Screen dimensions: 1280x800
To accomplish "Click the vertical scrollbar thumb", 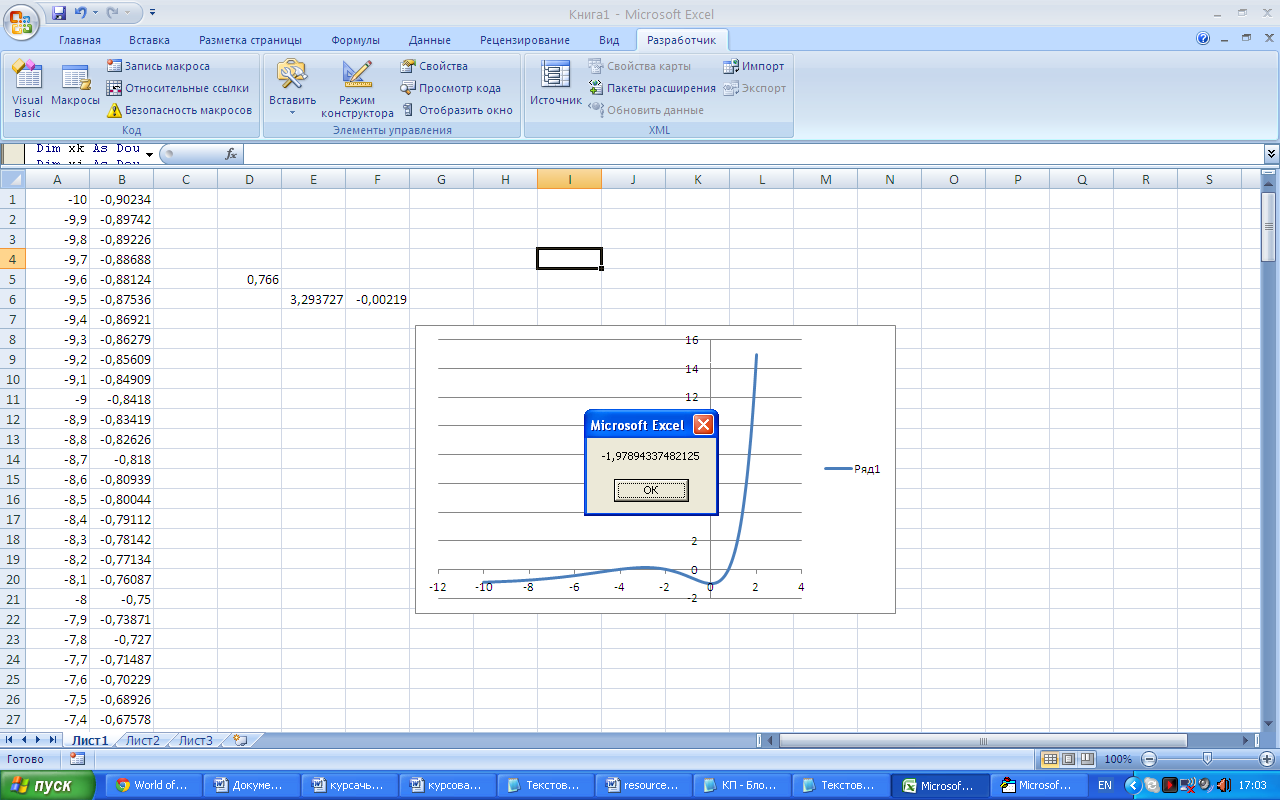I will coord(1271,226).
